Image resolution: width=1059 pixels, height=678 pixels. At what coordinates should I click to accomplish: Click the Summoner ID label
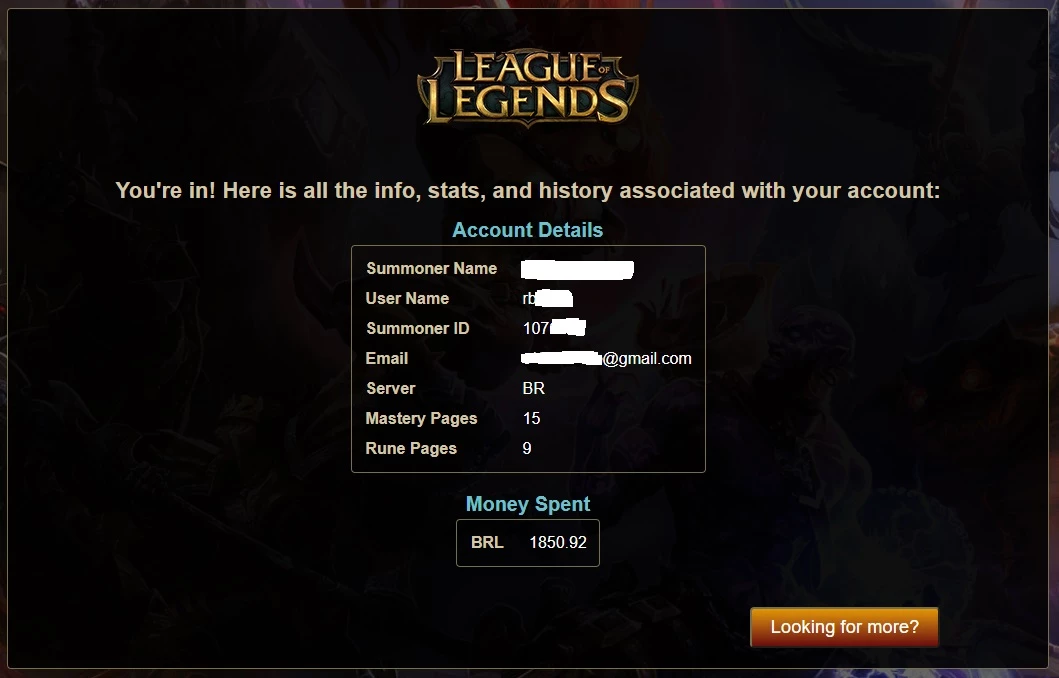(x=417, y=328)
